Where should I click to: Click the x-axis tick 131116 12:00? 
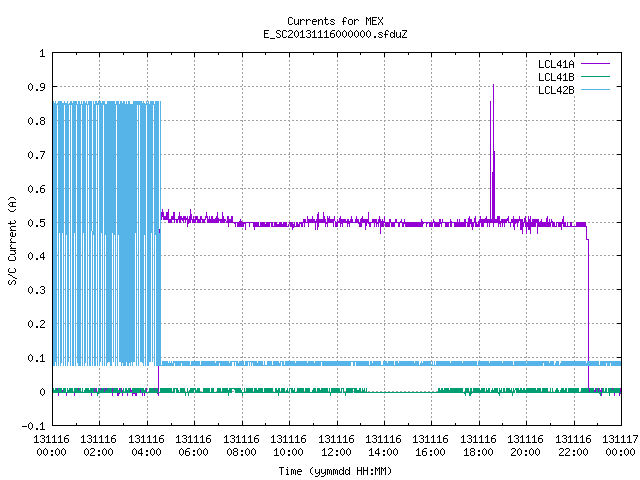tap(336, 446)
